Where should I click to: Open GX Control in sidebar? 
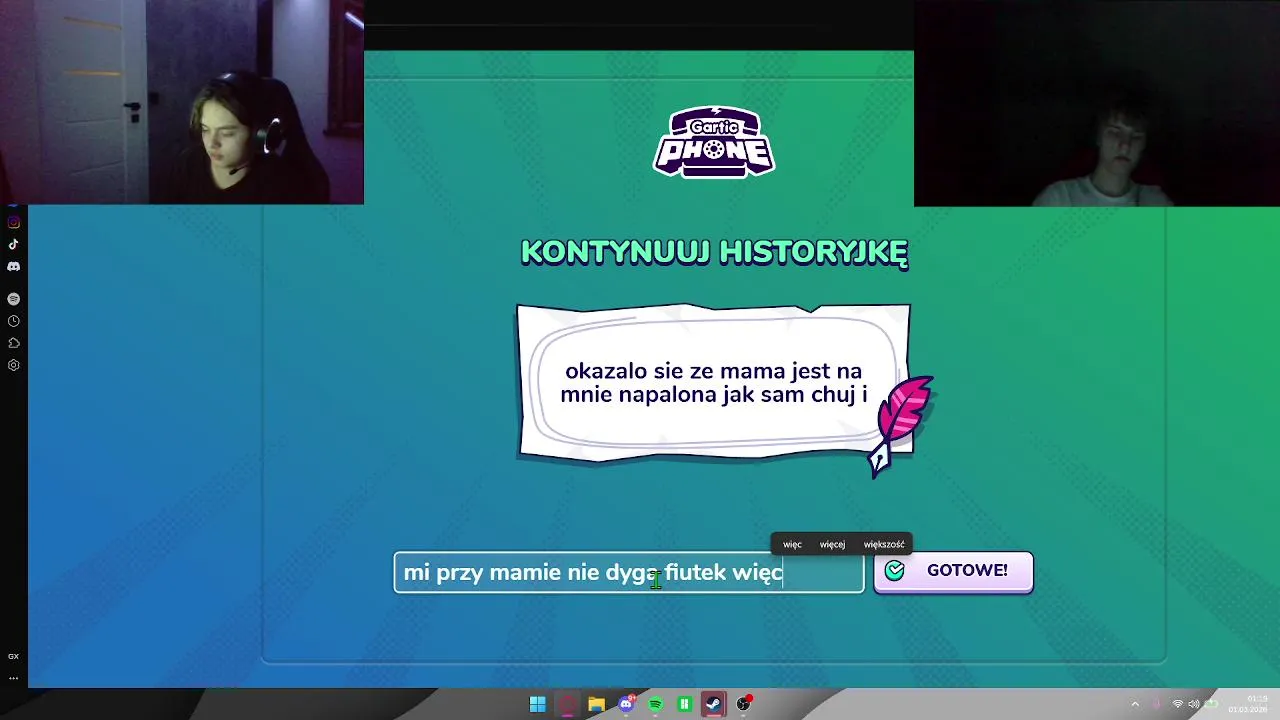pyautogui.click(x=13, y=656)
